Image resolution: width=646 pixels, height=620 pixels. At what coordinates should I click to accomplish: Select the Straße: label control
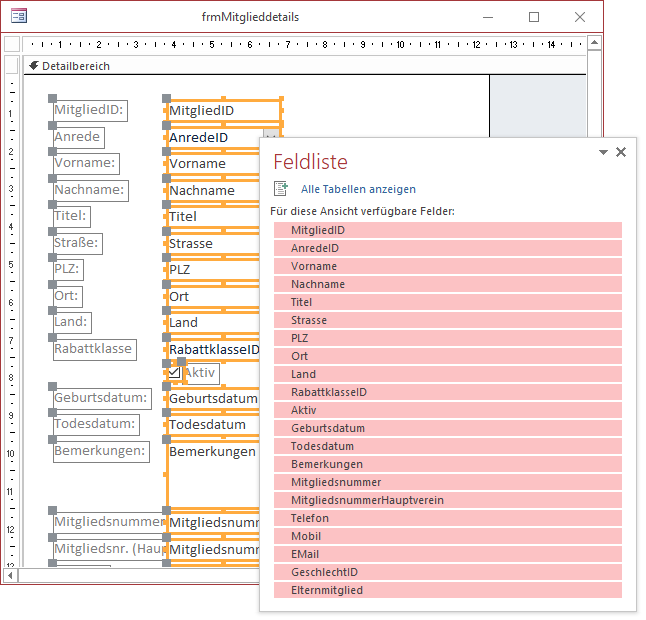(x=78, y=244)
